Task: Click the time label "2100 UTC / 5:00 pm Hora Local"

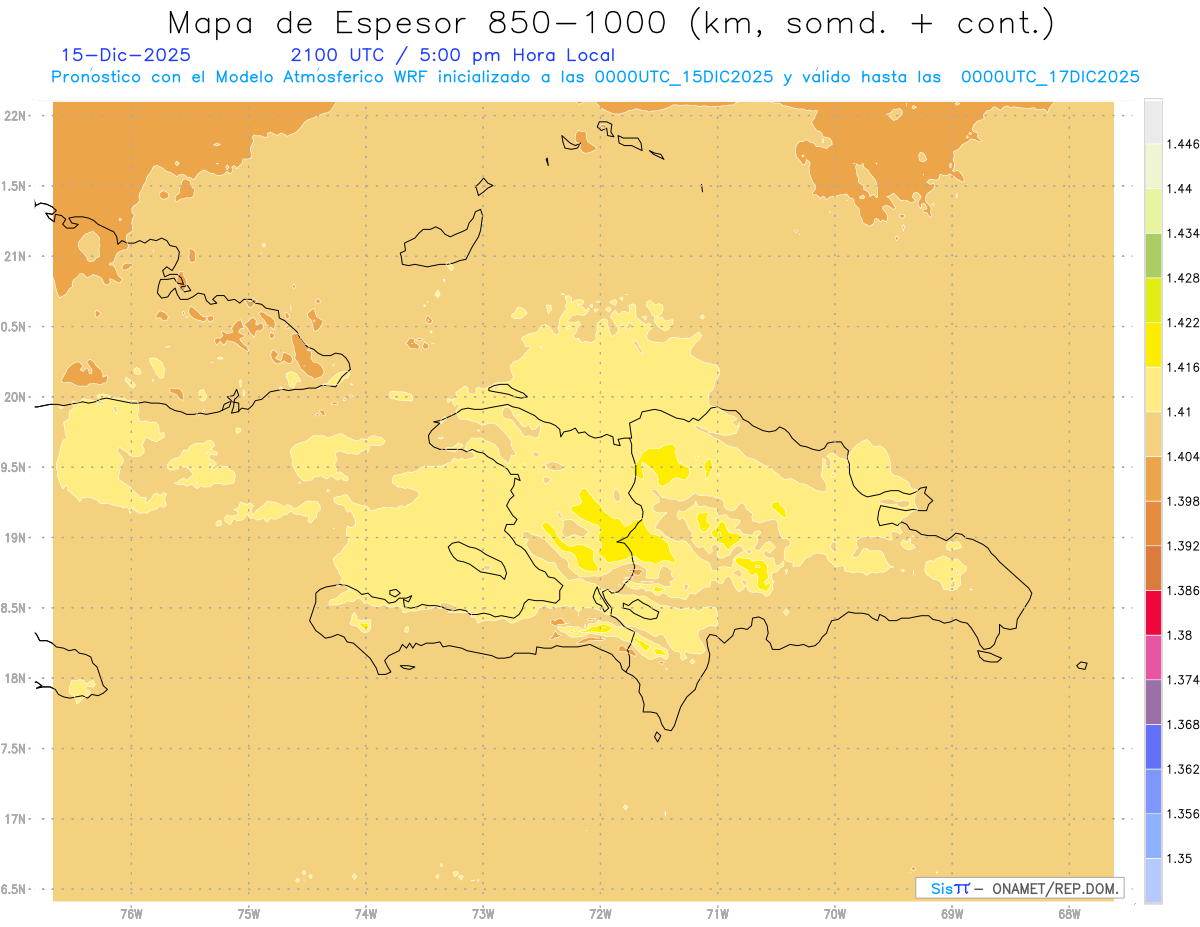Action: [452, 56]
